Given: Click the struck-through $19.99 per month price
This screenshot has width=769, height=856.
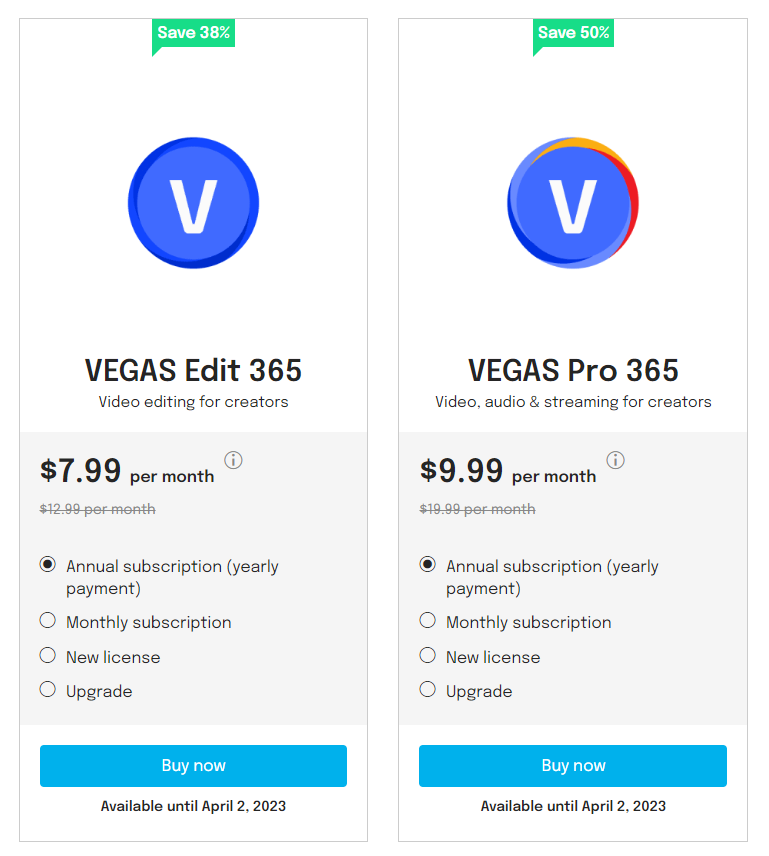Looking at the screenshot, I should 478,509.
